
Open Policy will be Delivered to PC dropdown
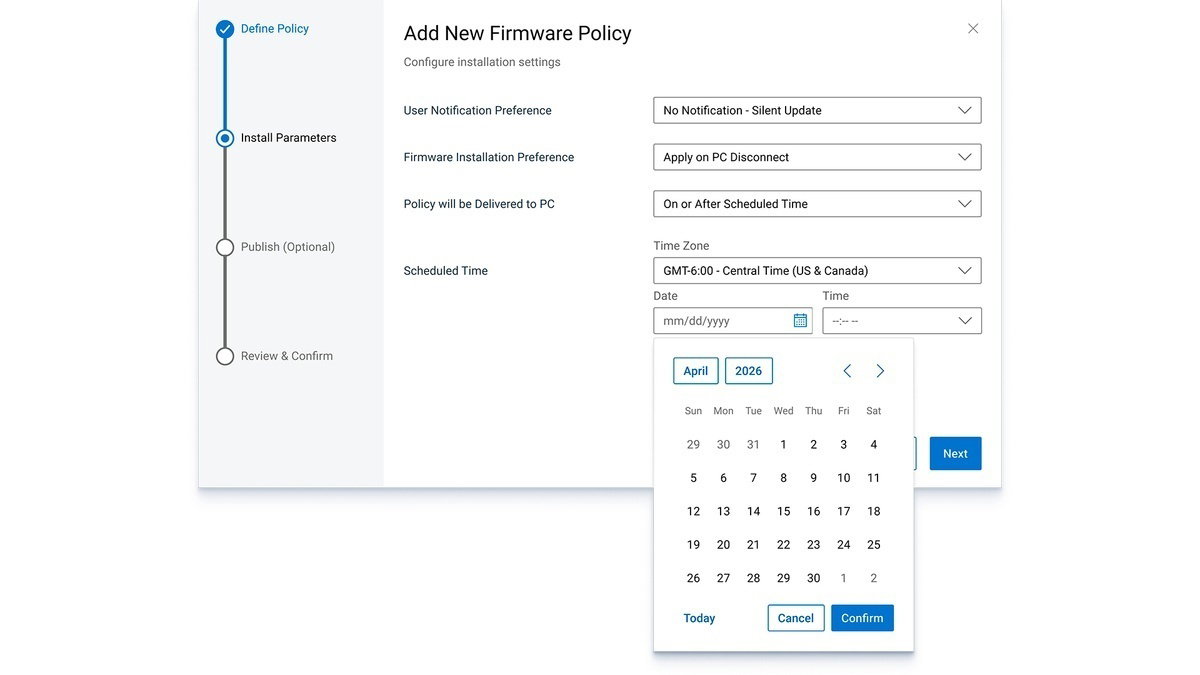coord(817,204)
